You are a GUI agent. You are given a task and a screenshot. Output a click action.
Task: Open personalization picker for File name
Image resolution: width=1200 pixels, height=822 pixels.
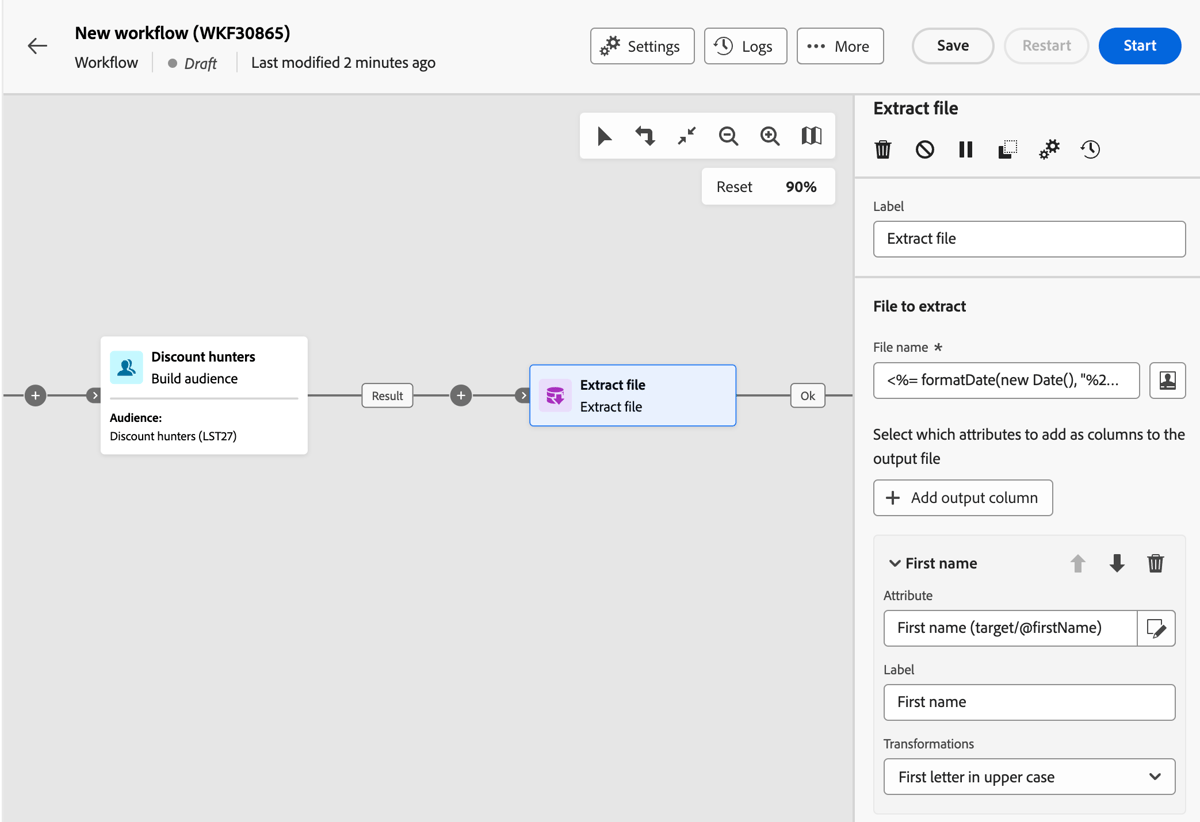[1167, 380]
